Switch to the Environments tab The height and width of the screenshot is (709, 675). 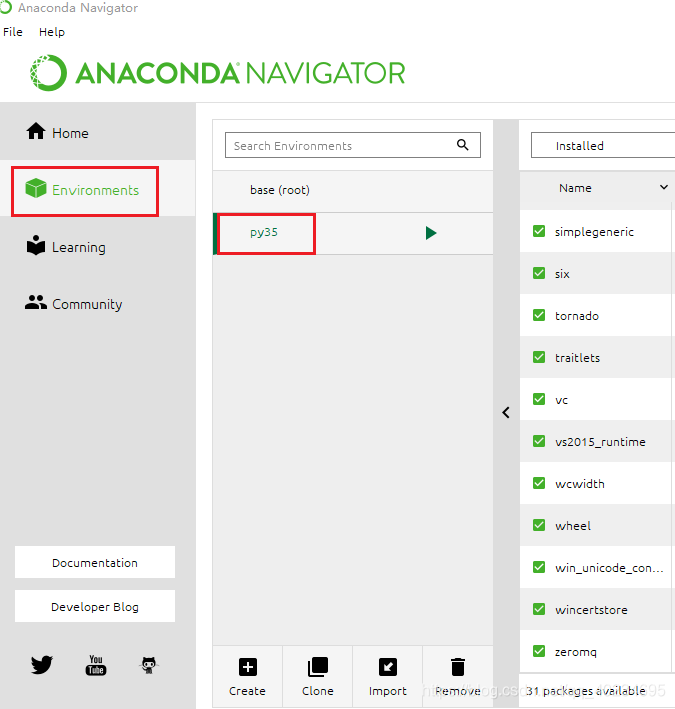(x=98, y=190)
